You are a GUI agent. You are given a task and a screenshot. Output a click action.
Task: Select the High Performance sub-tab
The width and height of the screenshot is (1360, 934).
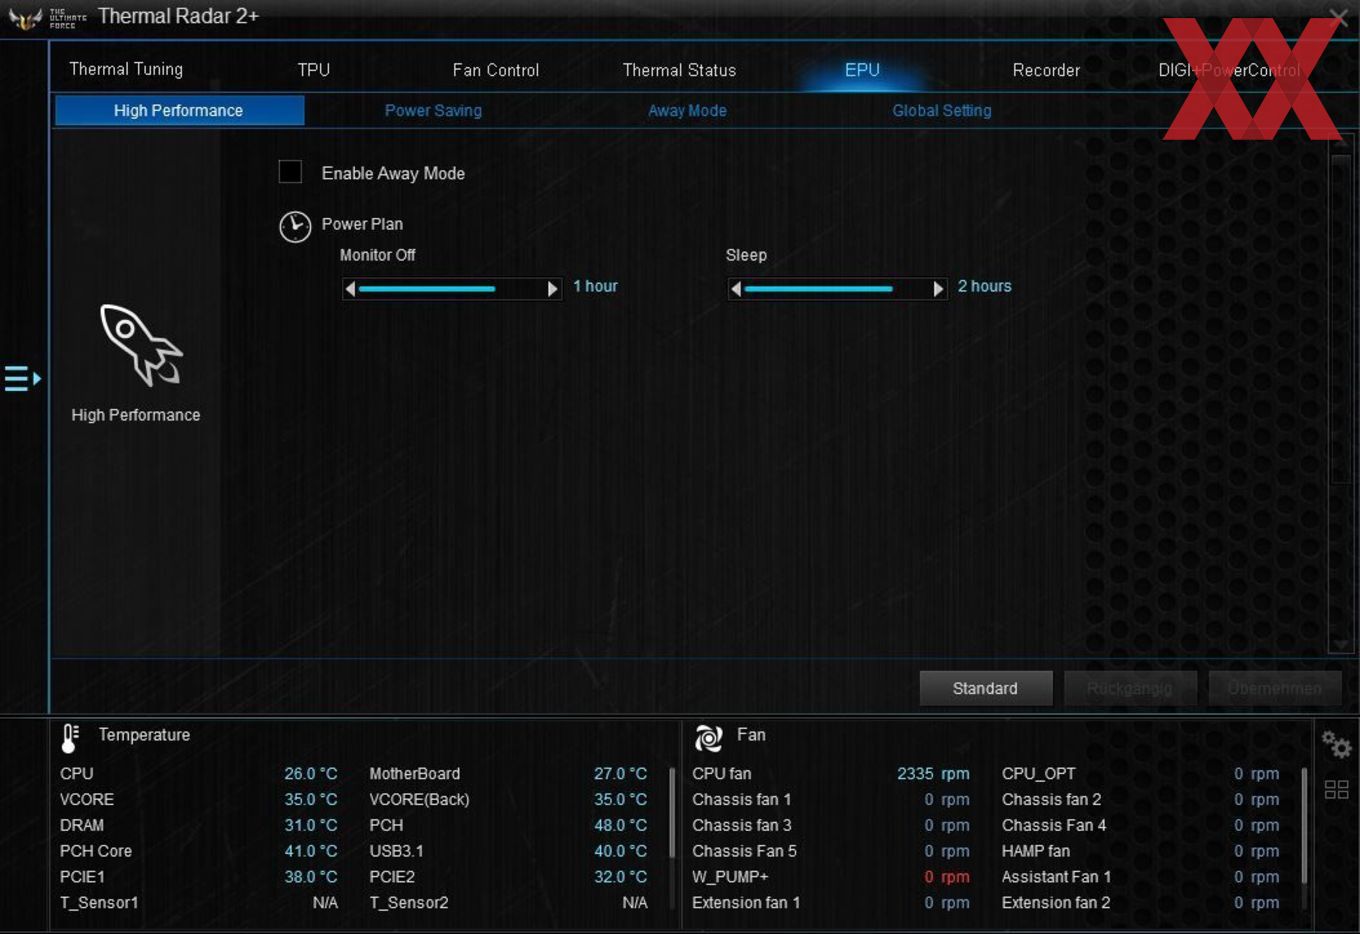click(x=179, y=110)
